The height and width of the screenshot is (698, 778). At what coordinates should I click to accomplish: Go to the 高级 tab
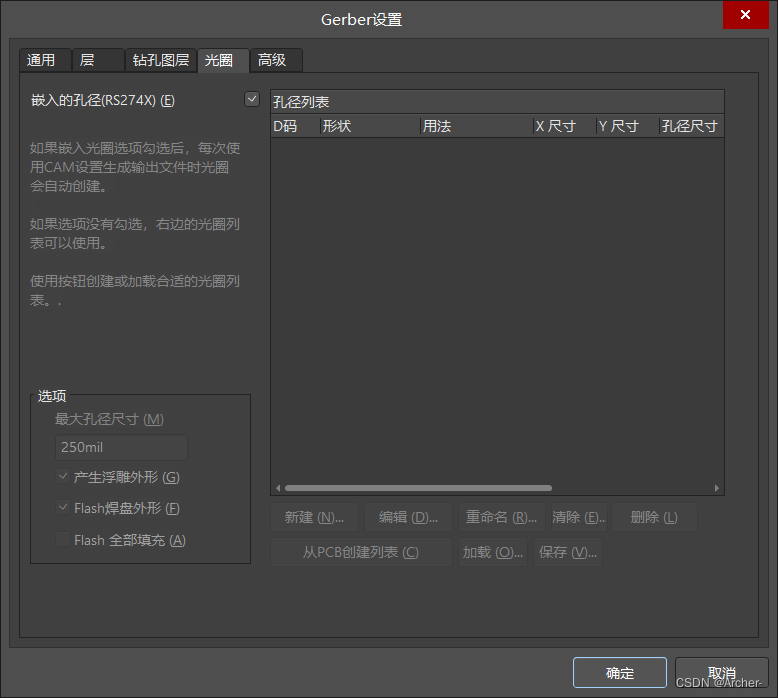click(x=276, y=61)
